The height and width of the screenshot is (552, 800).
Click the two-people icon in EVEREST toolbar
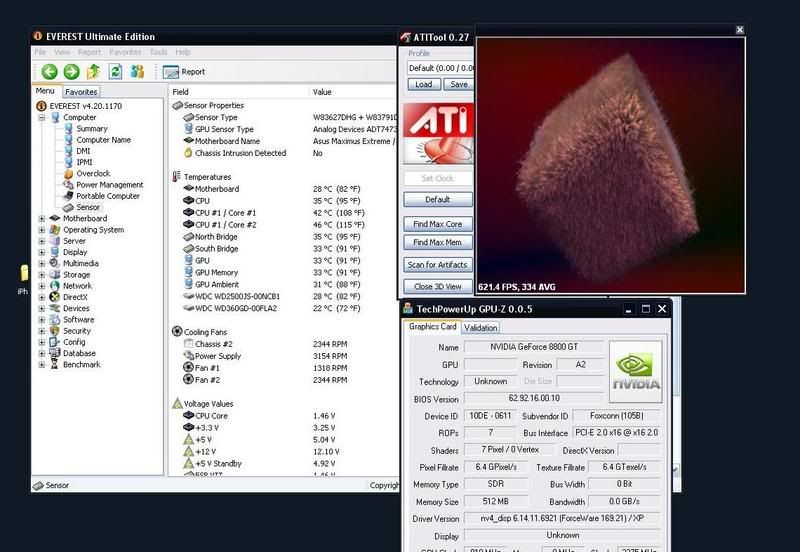coord(137,71)
